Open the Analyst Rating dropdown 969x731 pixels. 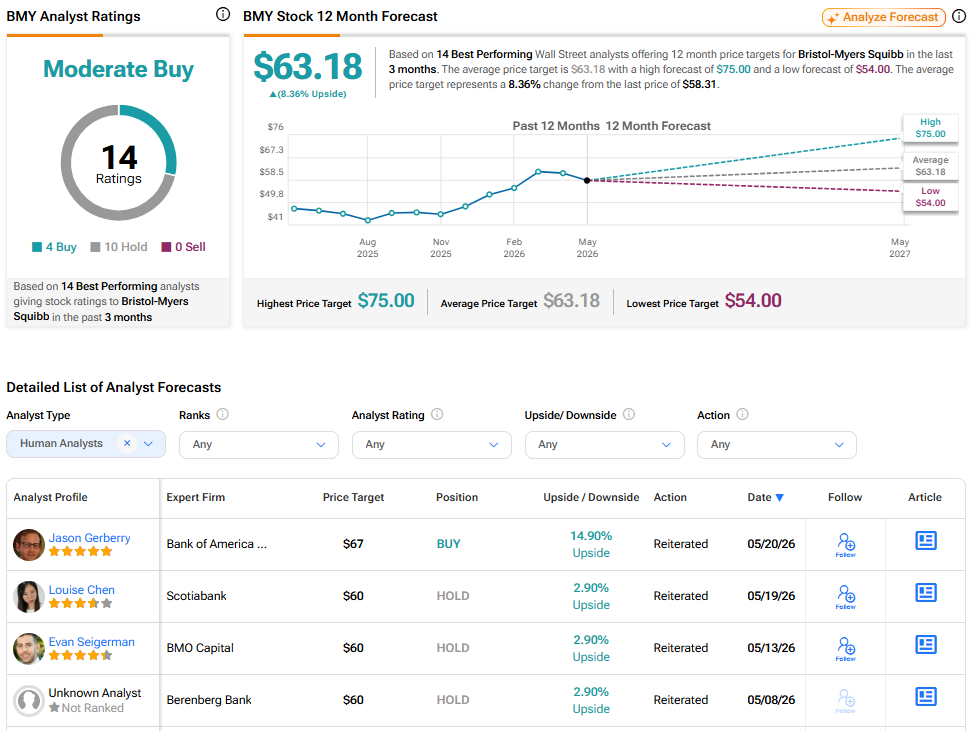coord(431,445)
